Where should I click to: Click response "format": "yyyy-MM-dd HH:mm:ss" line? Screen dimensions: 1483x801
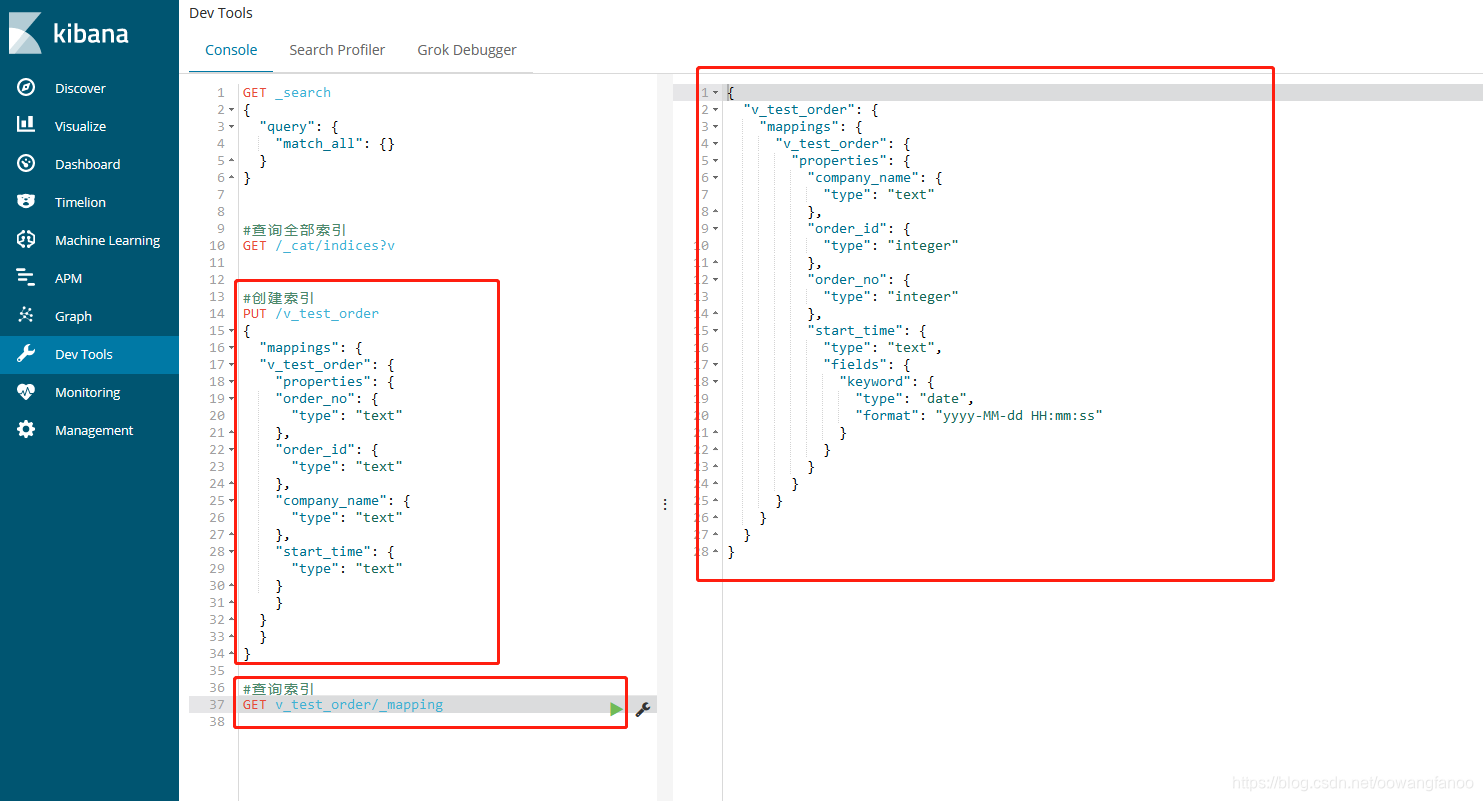(x=979, y=416)
